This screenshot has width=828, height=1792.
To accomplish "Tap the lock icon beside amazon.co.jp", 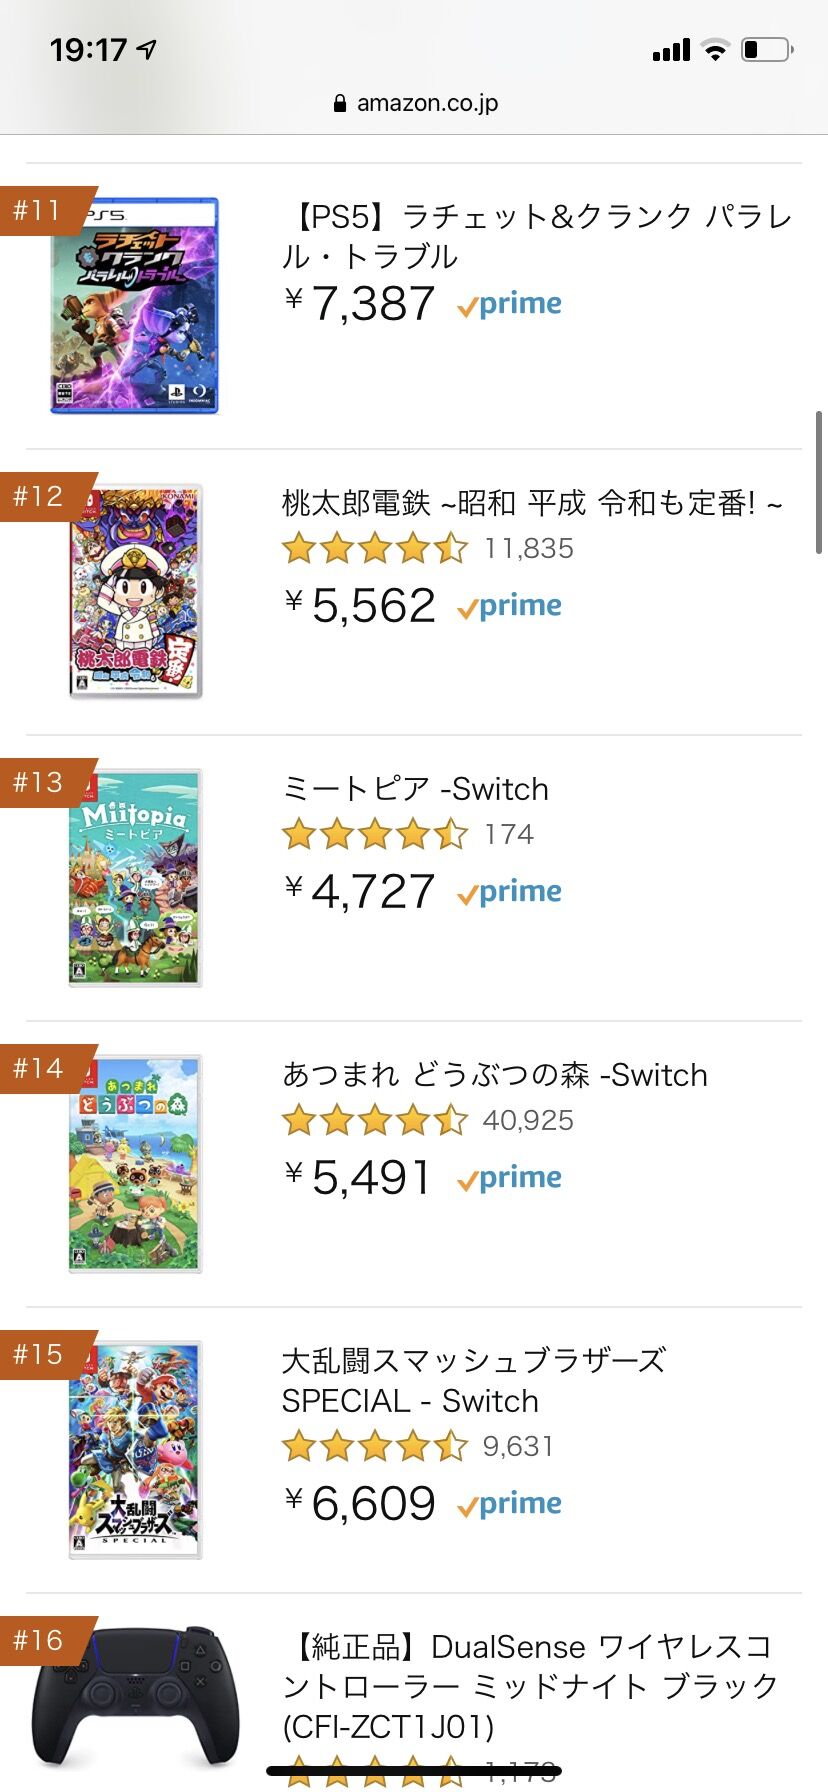I will 340,103.
